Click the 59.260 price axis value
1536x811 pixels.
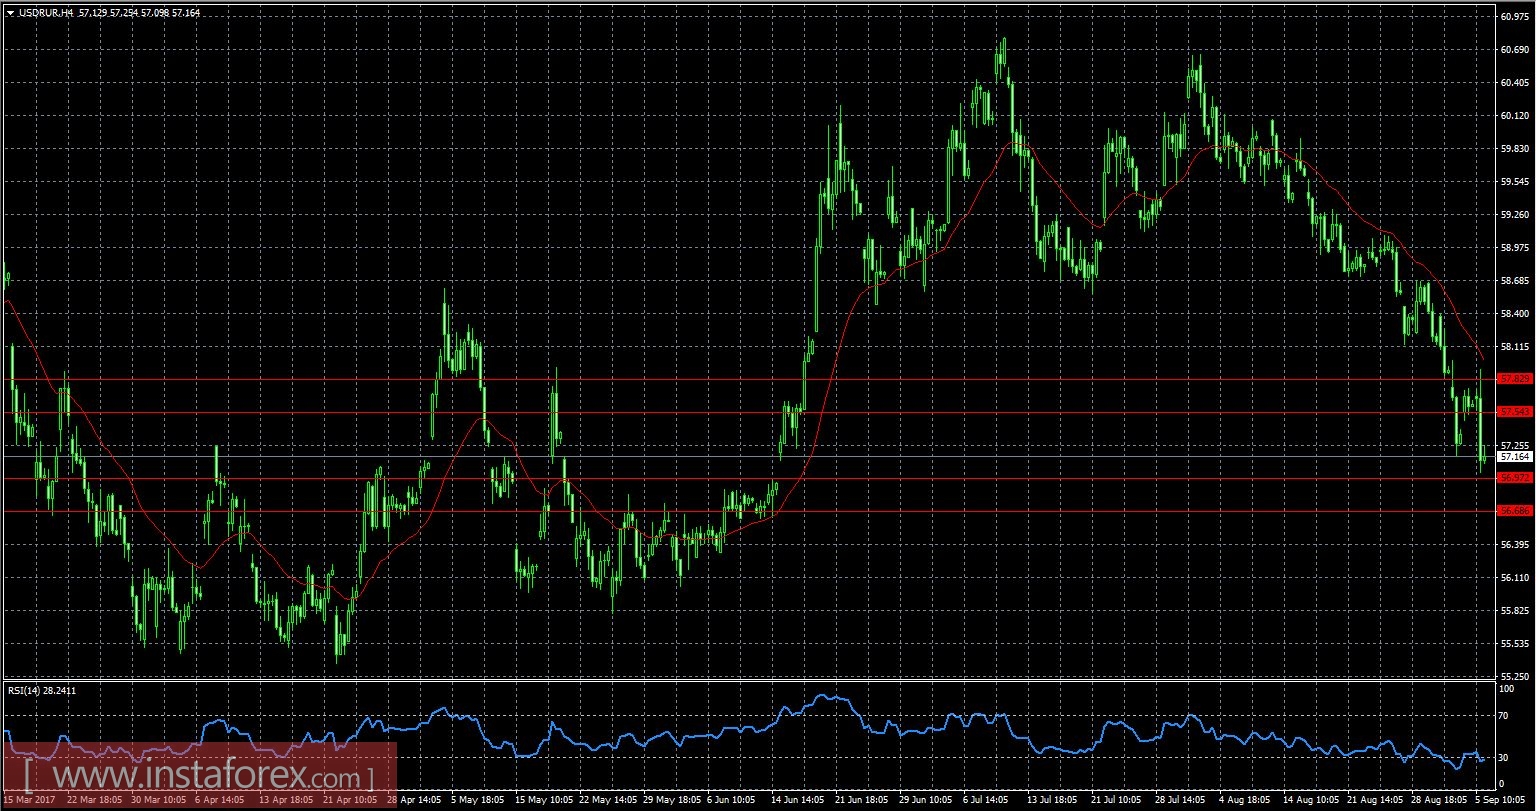tap(1515, 215)
